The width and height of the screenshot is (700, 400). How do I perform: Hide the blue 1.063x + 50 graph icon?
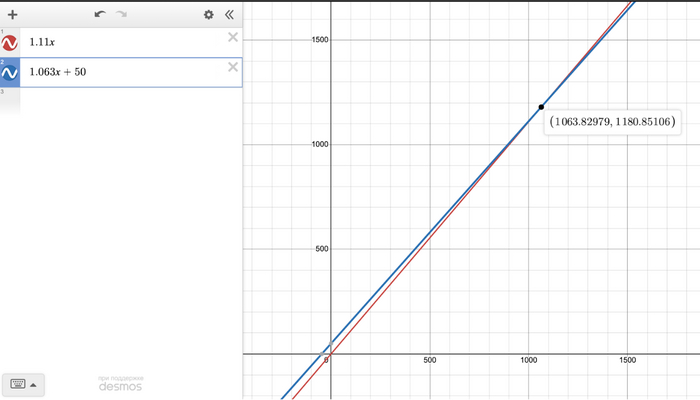point(9,72)
